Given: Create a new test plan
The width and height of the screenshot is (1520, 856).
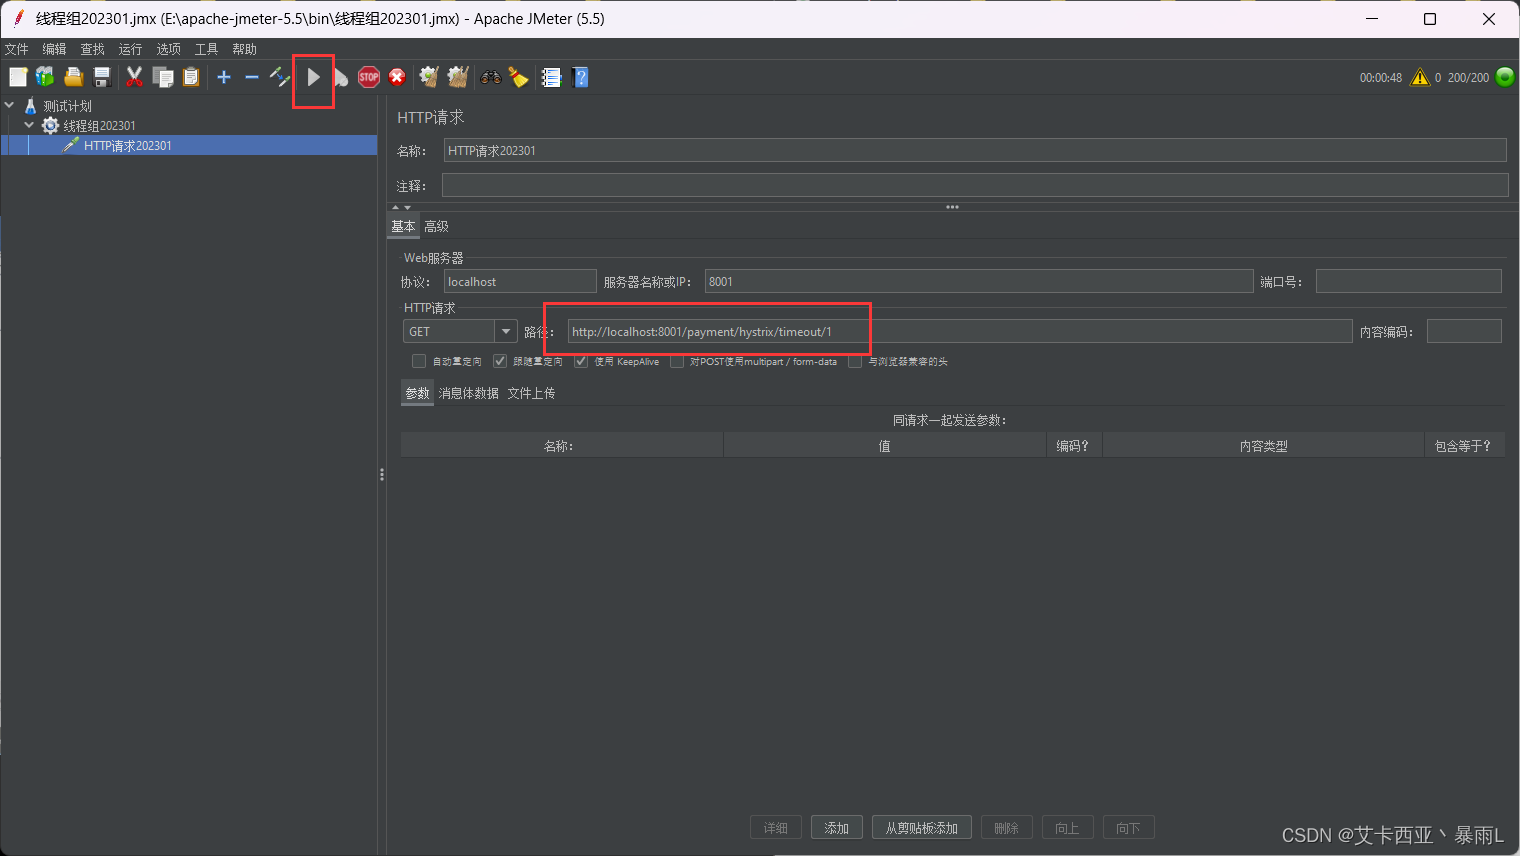Looking at the screenshot, I should coord(18,77).
